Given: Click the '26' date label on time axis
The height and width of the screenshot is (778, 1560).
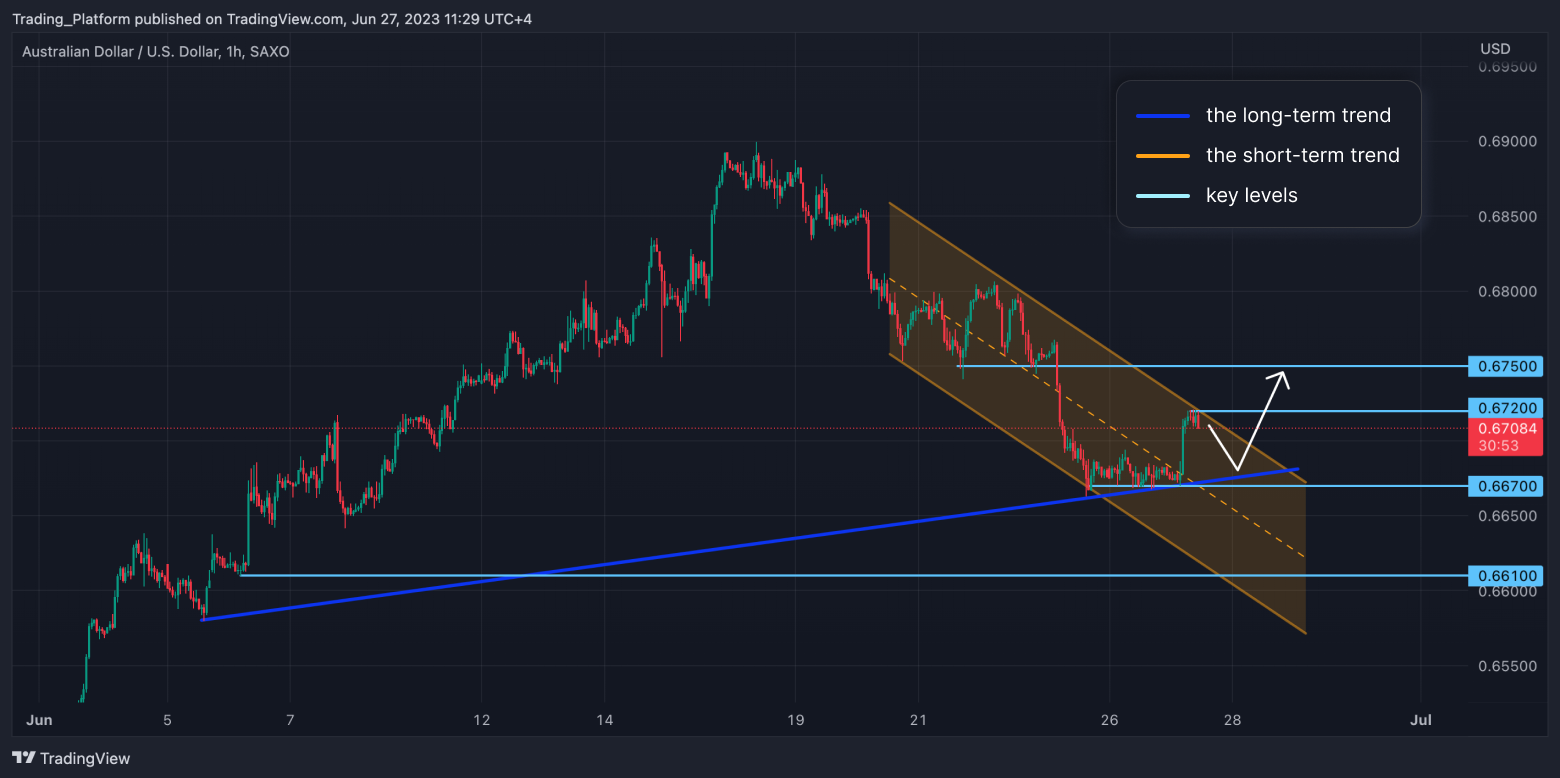Looking at the screenshot, I should click(x=1108, y=720).
